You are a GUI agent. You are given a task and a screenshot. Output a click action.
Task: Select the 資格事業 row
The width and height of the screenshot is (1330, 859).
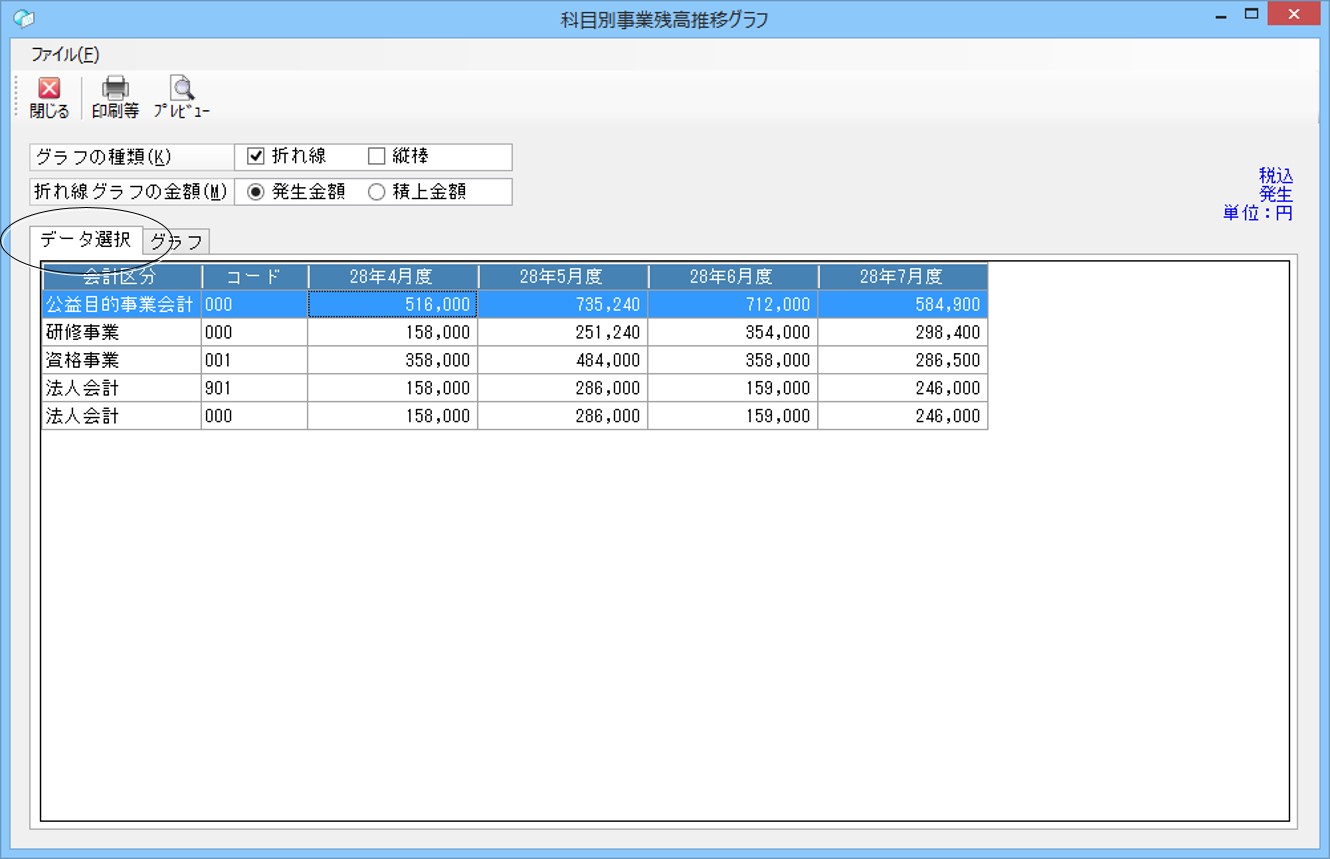(x=514, y=360)
